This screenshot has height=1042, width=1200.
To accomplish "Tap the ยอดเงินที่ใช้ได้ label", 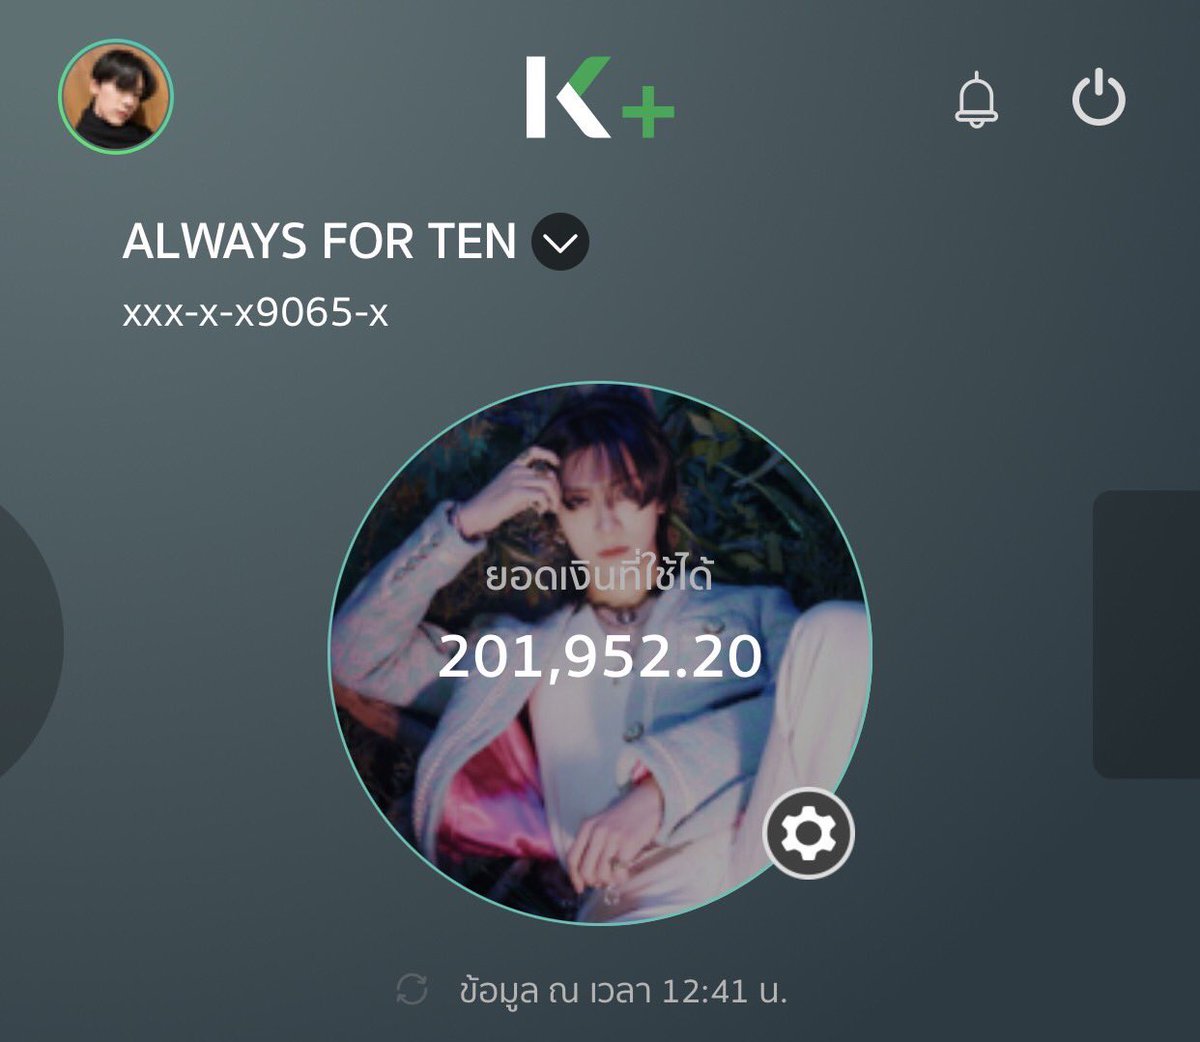I will tap(599, 577).
